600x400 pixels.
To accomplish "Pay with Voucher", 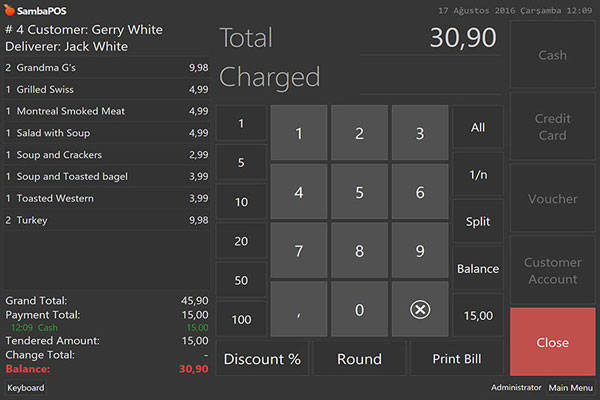I will (552, 199).
